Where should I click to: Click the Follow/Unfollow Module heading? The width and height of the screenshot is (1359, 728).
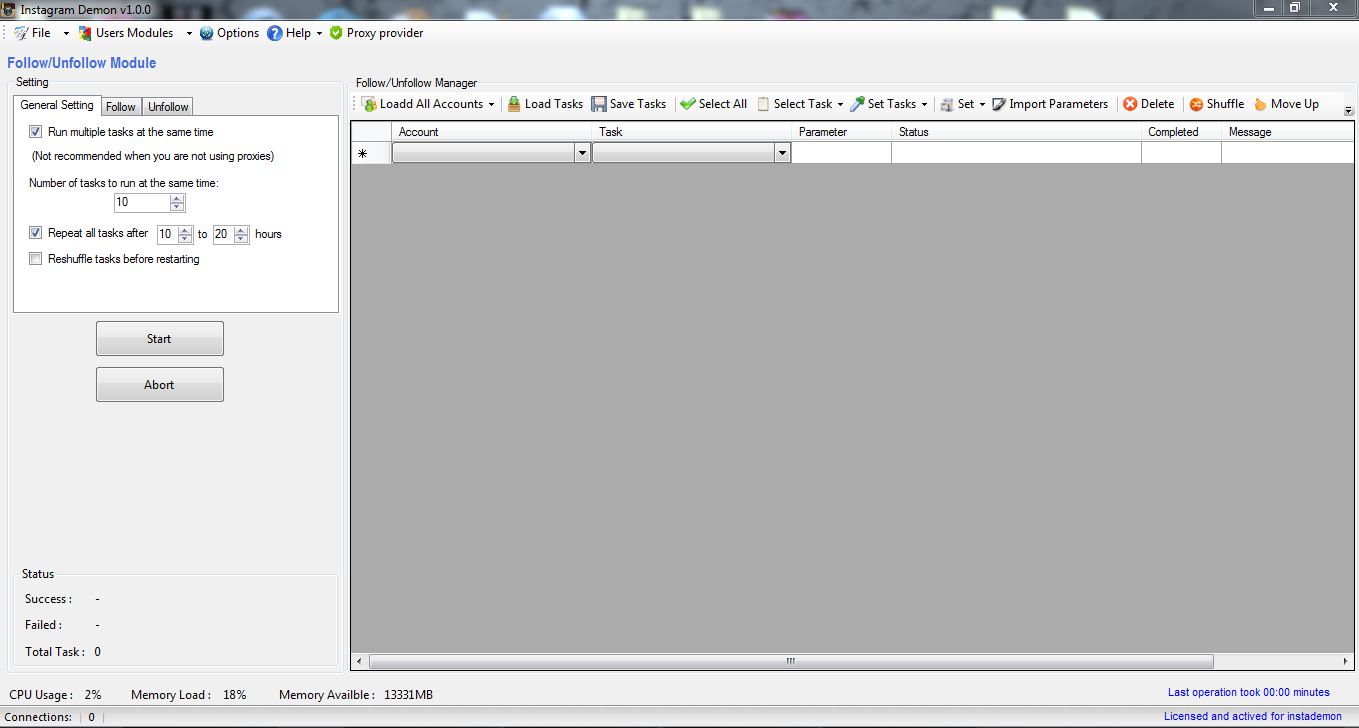(82, 63)
